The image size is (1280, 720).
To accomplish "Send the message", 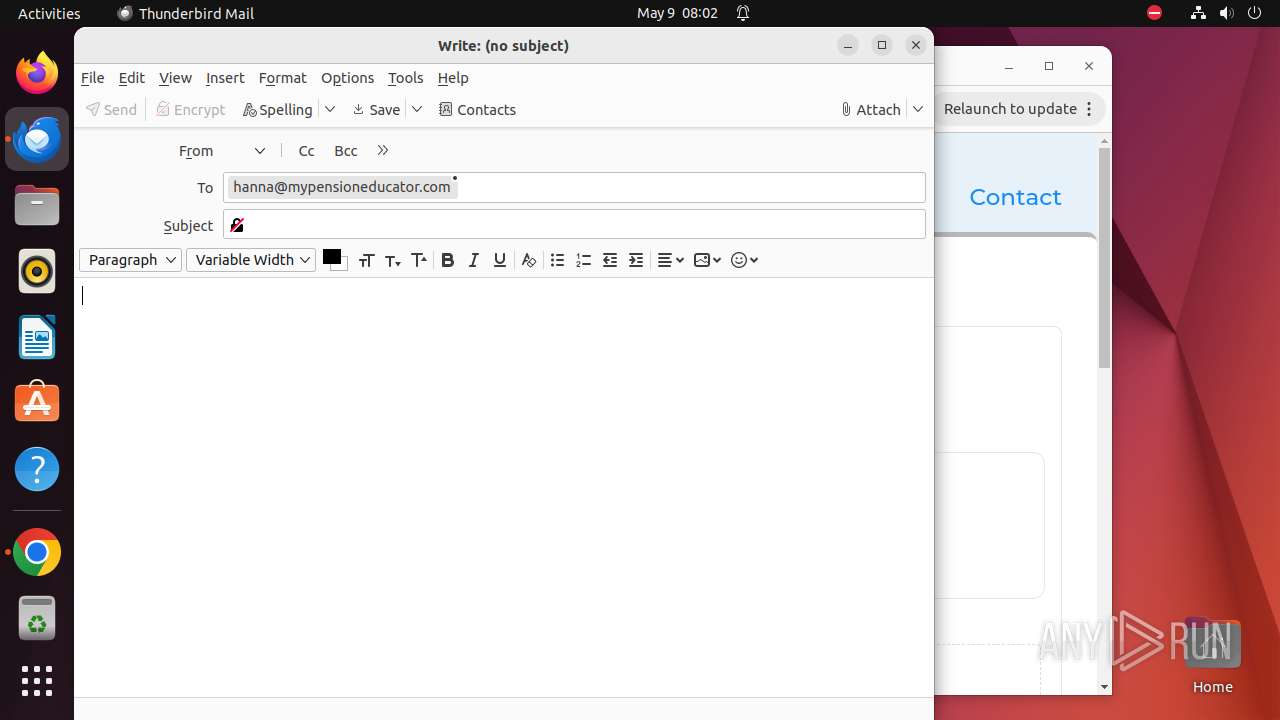I will click(x=111, y=110).
